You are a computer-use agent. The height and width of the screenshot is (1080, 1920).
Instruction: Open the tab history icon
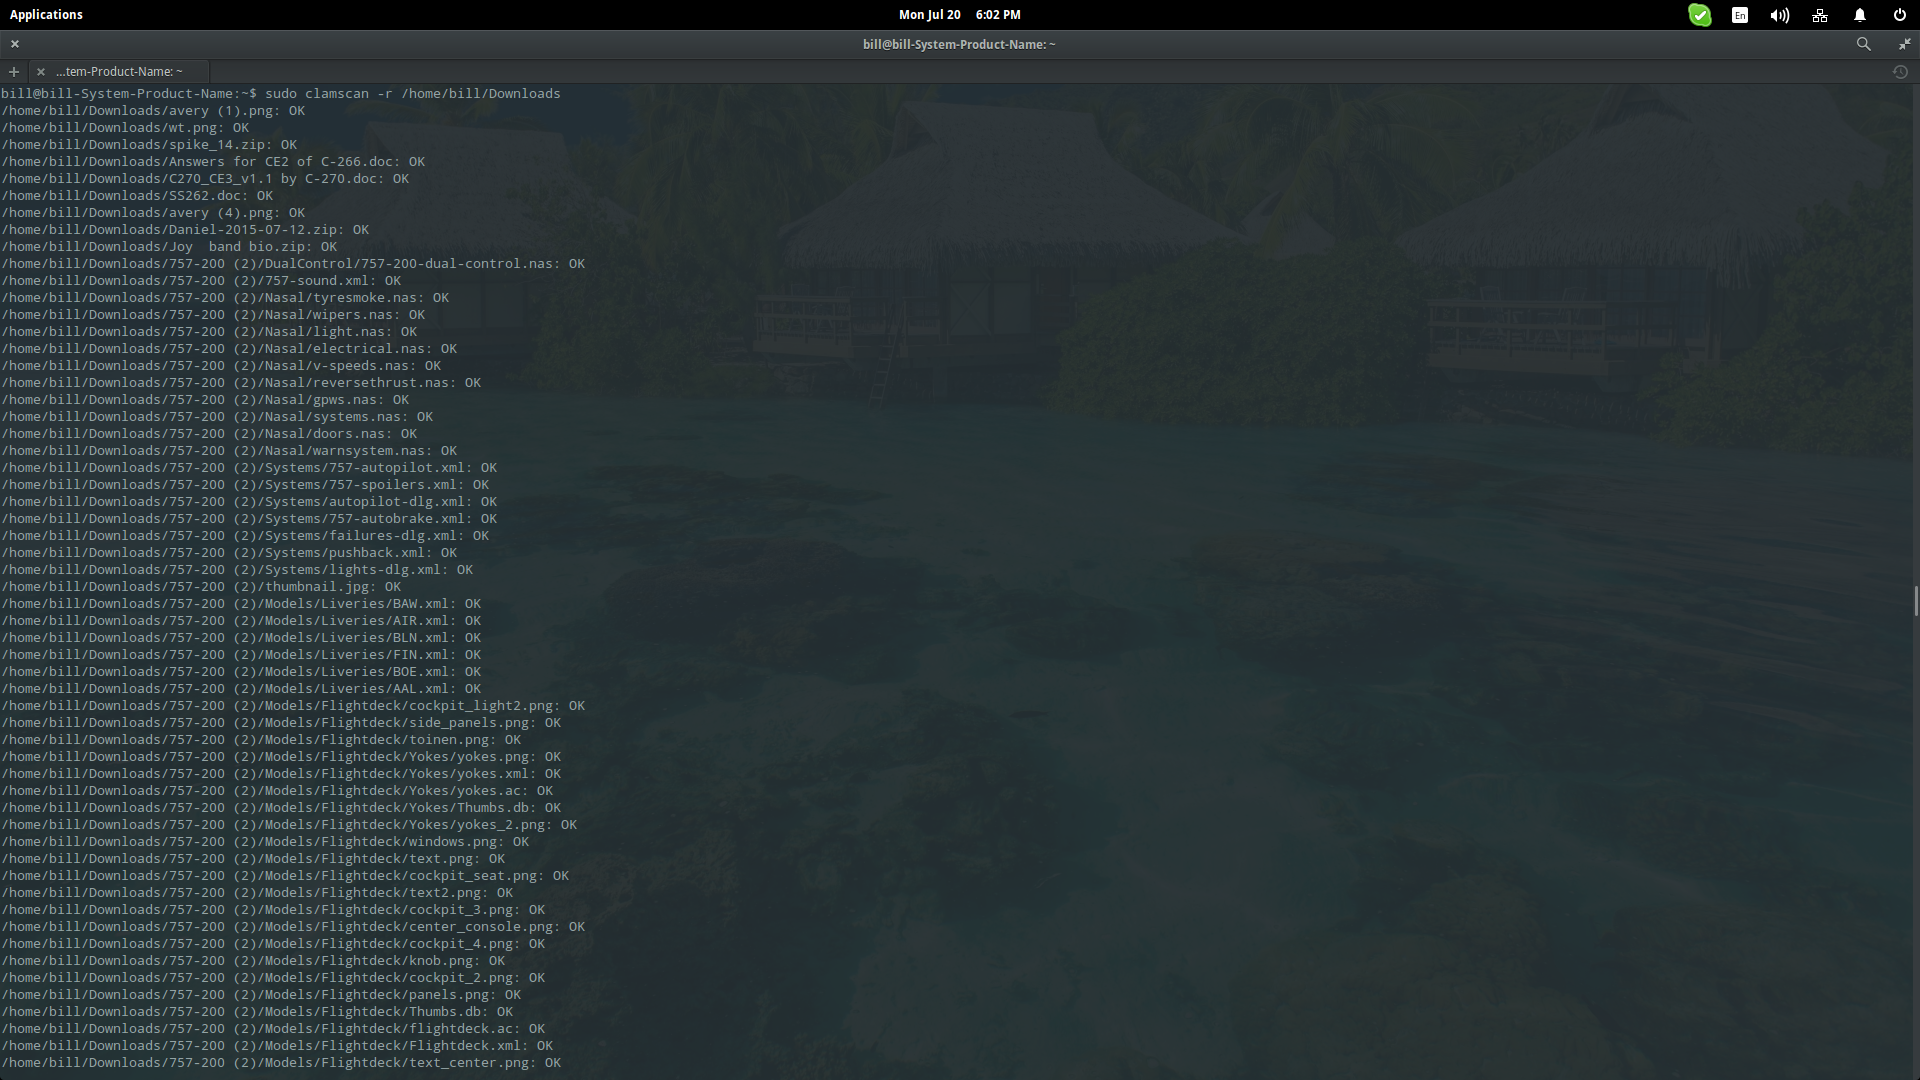pos(1900,72)
